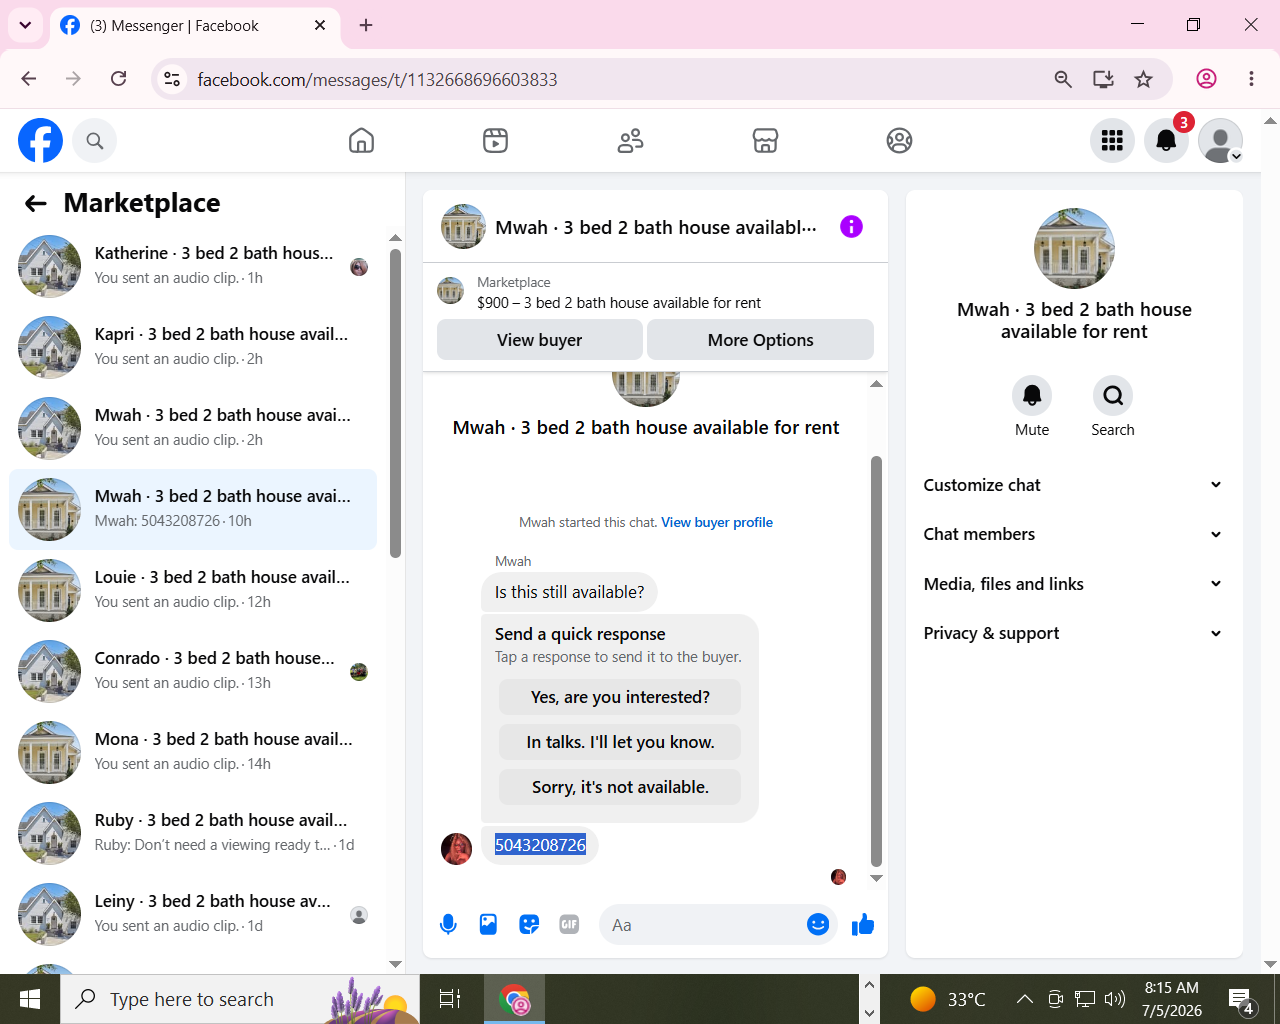Open the Windows notification center
The image size is (1280, 1024).
point(1242,999)
